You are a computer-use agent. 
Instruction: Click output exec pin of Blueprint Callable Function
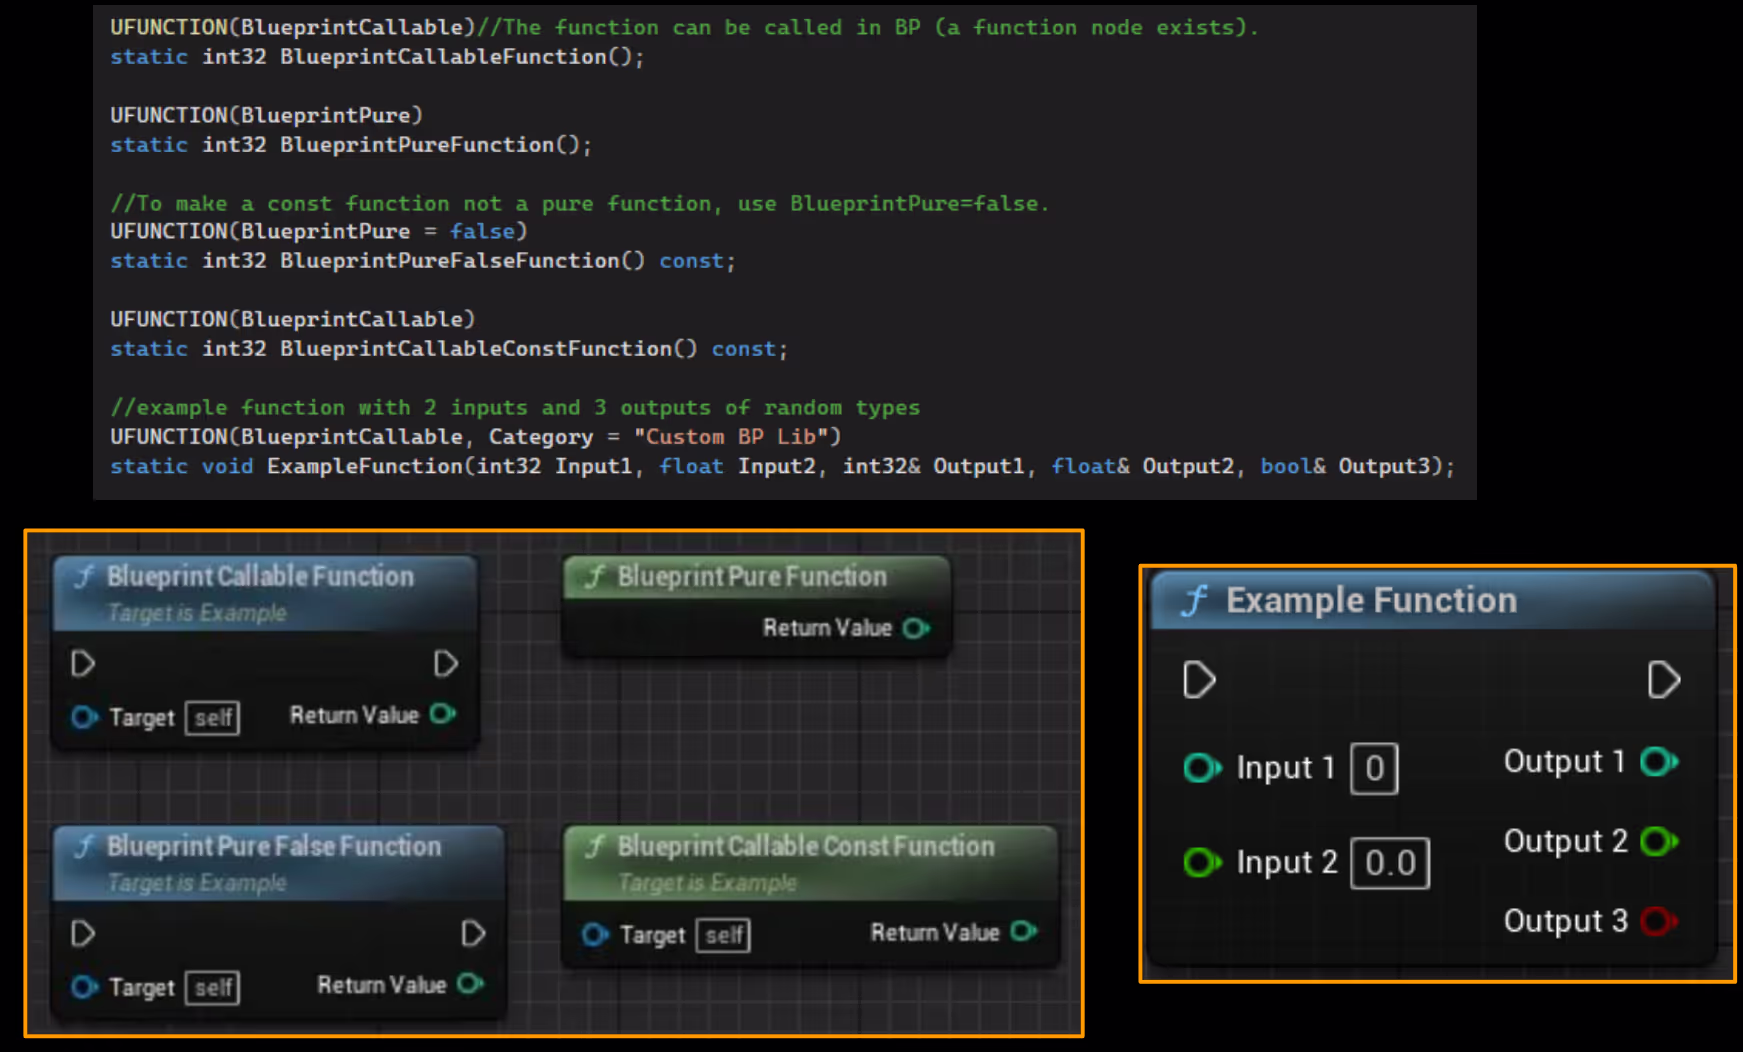(446, 663)
